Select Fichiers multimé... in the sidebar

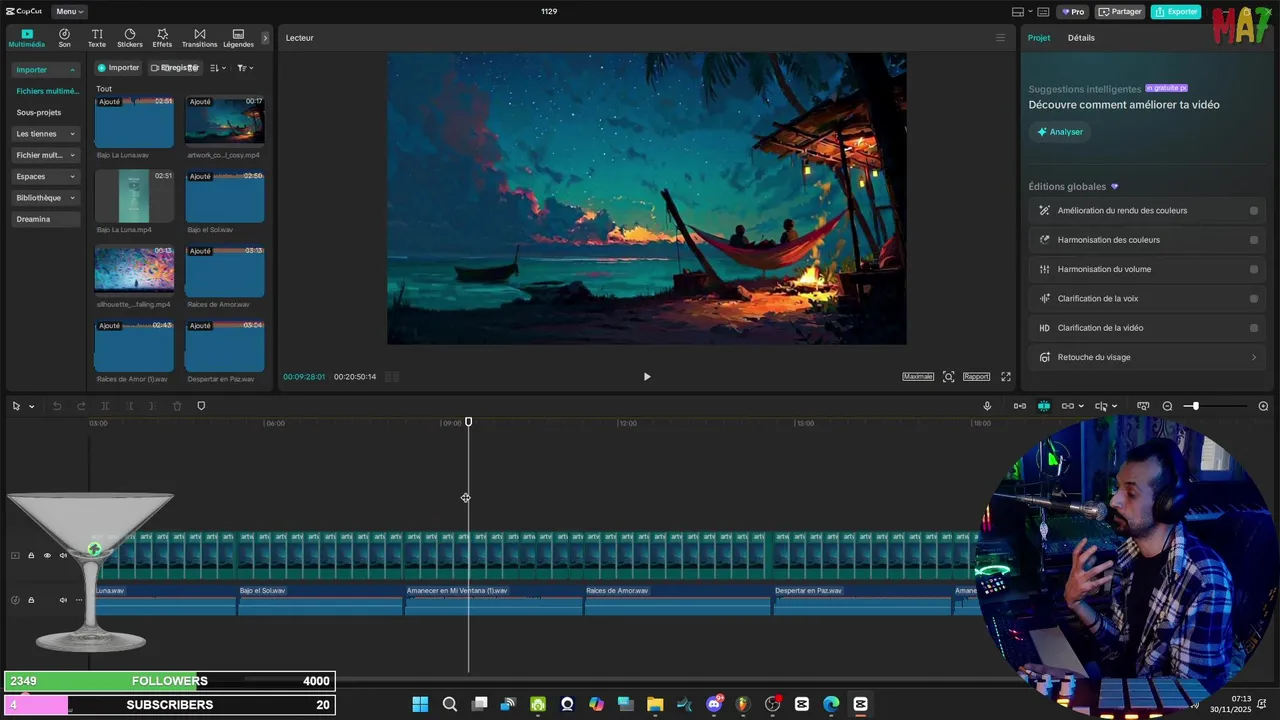pos(47,91)
